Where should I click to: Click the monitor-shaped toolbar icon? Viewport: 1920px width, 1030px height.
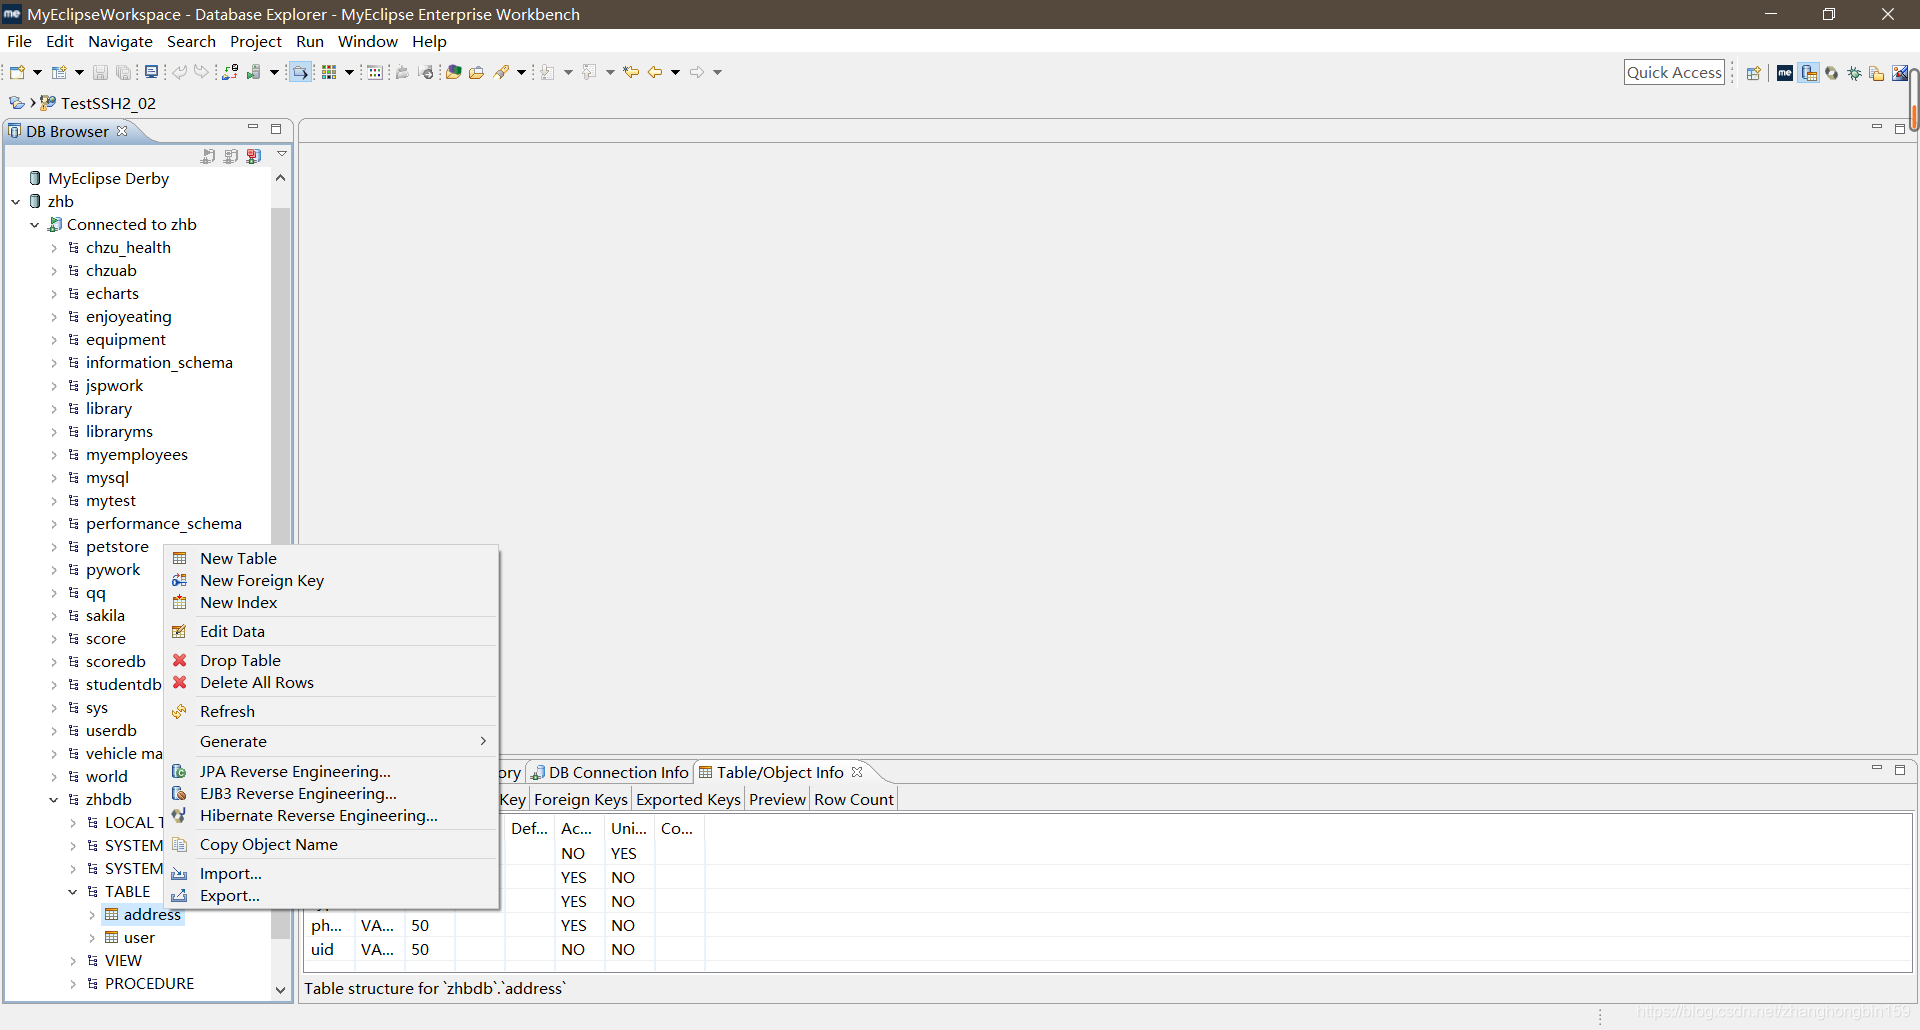pyautogui.click(x=151, y=72)
